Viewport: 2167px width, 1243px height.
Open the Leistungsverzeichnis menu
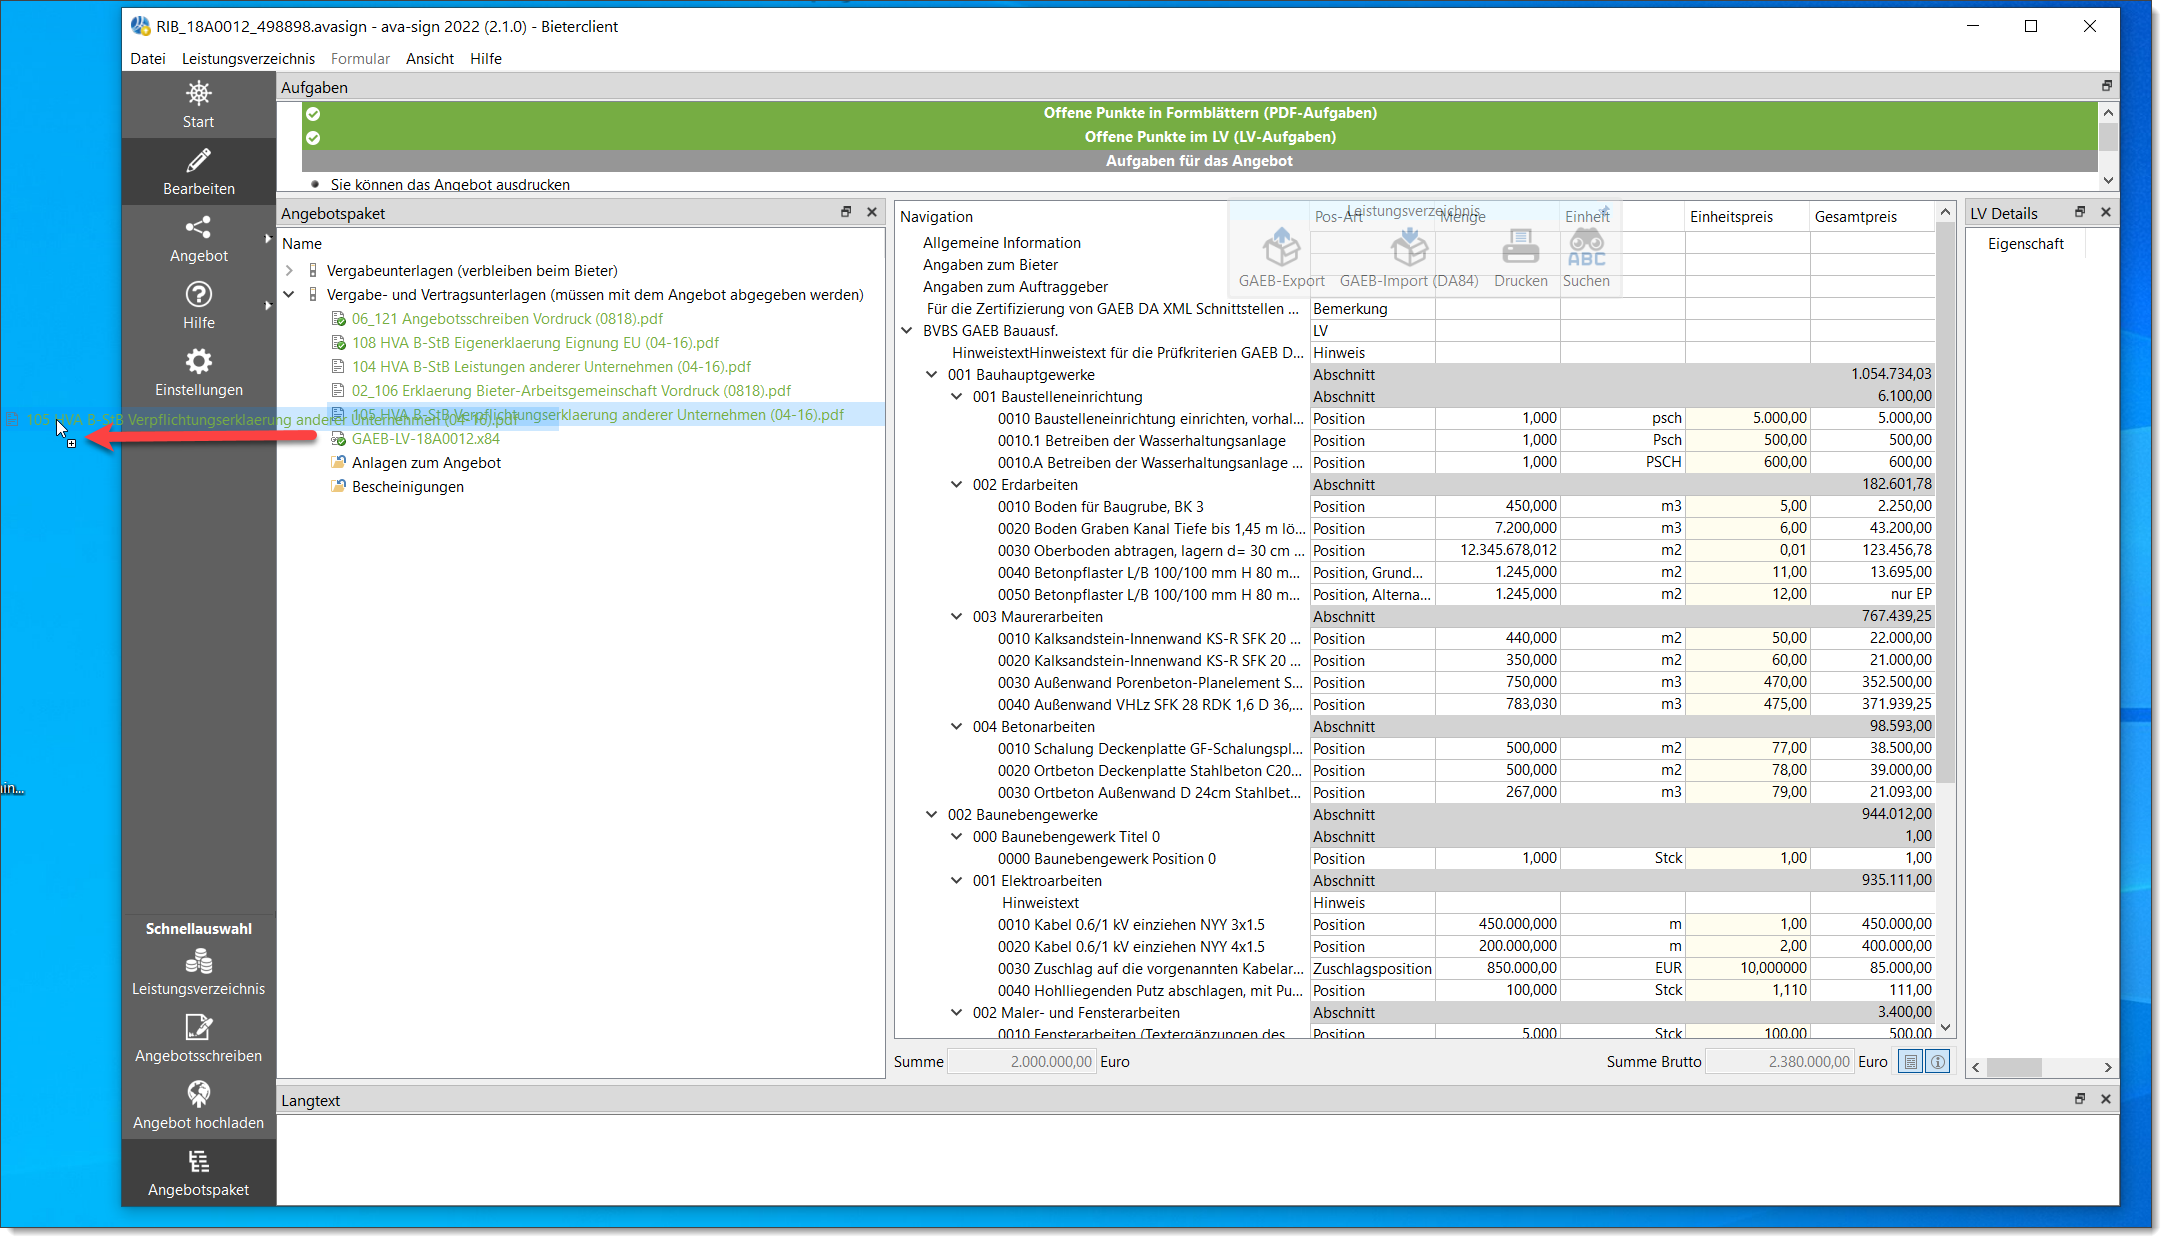point(248,59)
